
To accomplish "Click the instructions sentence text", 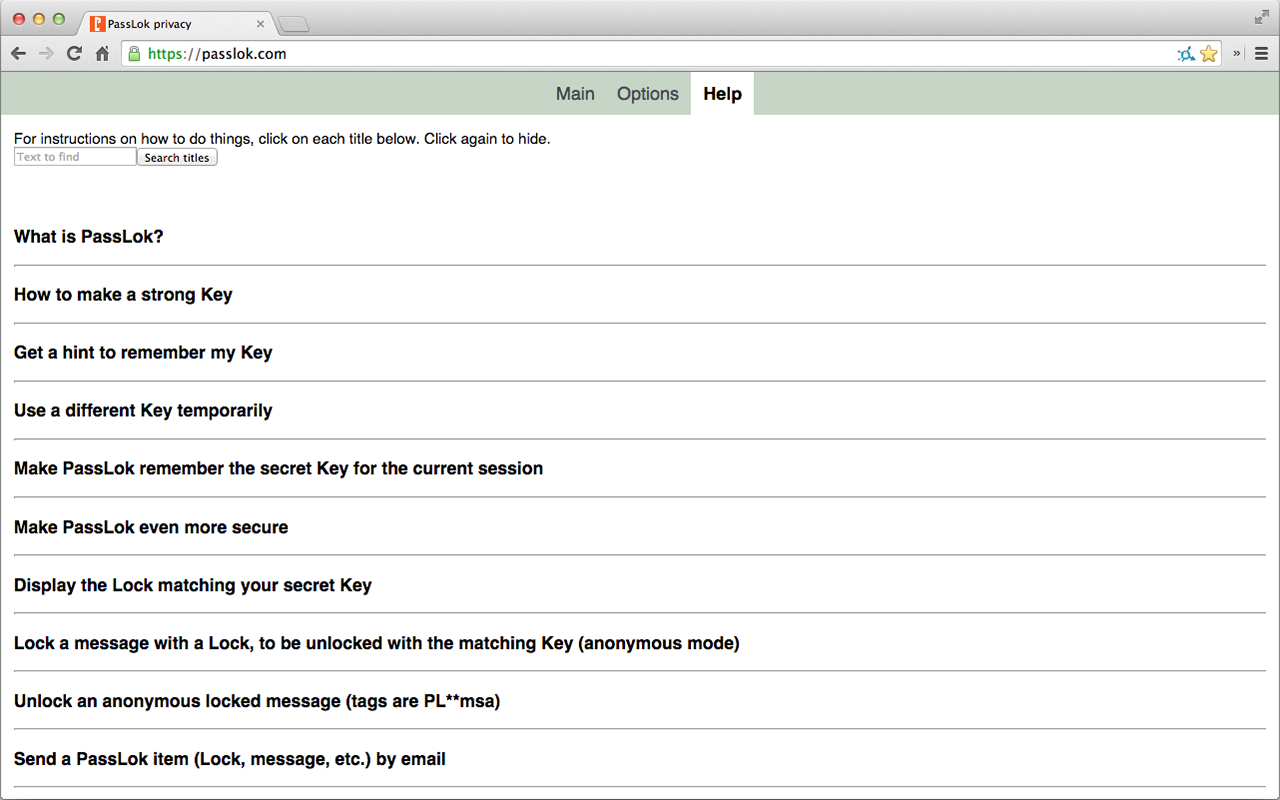I will pyautogui.click(x=282, y=139).
